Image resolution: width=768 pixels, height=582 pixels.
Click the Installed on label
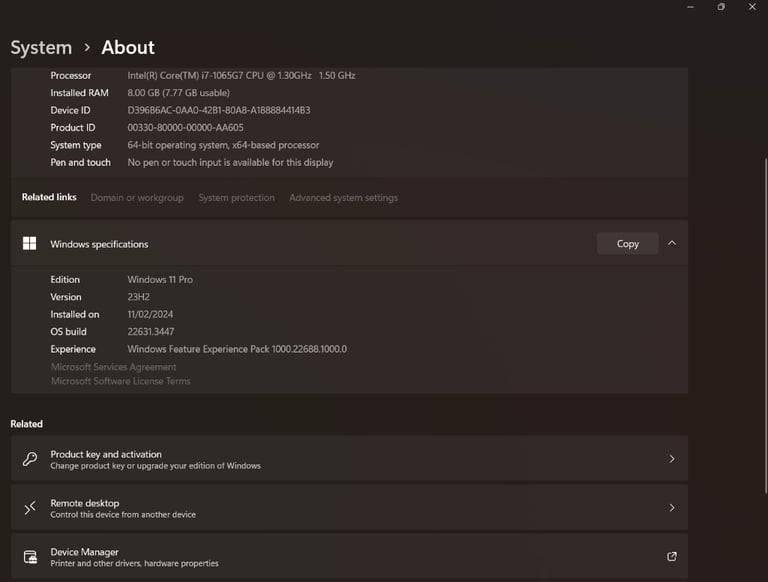pos(75,314)
